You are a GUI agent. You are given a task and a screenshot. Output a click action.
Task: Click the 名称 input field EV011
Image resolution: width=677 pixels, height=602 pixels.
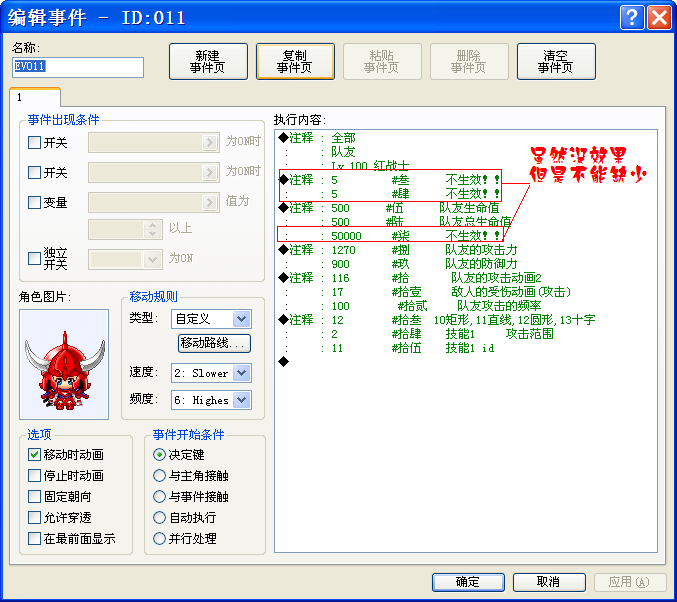click(78, 67)
